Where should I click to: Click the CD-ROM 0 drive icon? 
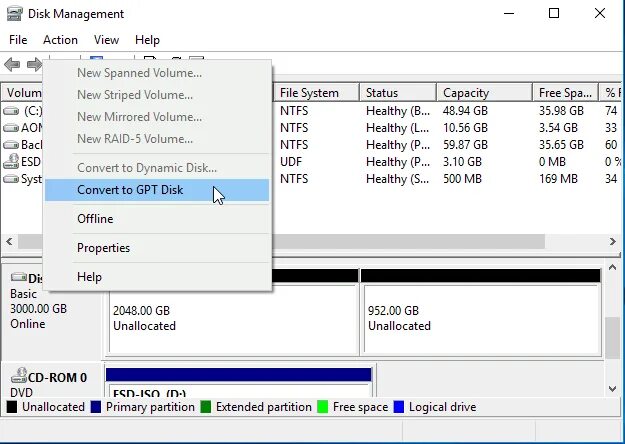click(19, 375)
